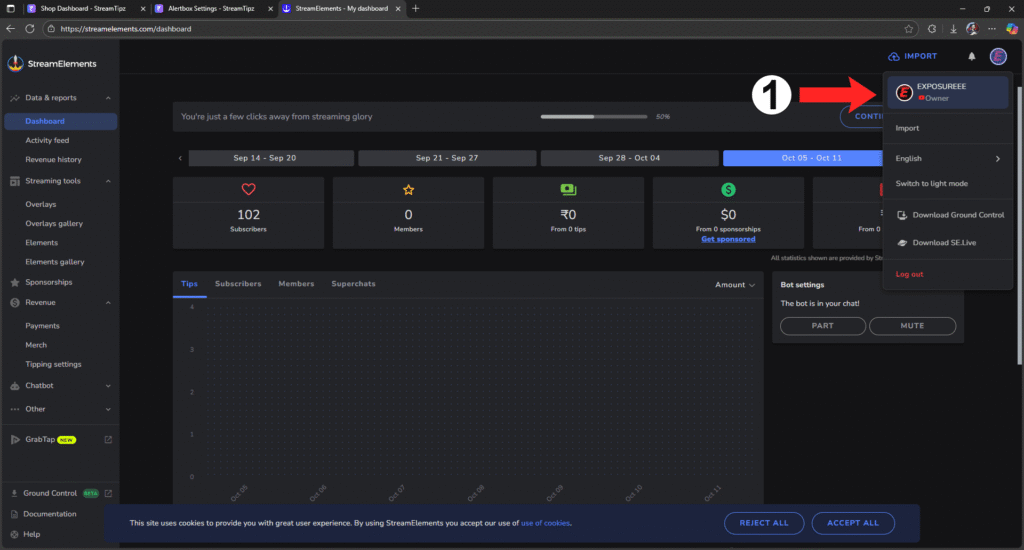Click the IMPORT cloud button
Viewport: 1024px width, 550px height.
[912, 56]
